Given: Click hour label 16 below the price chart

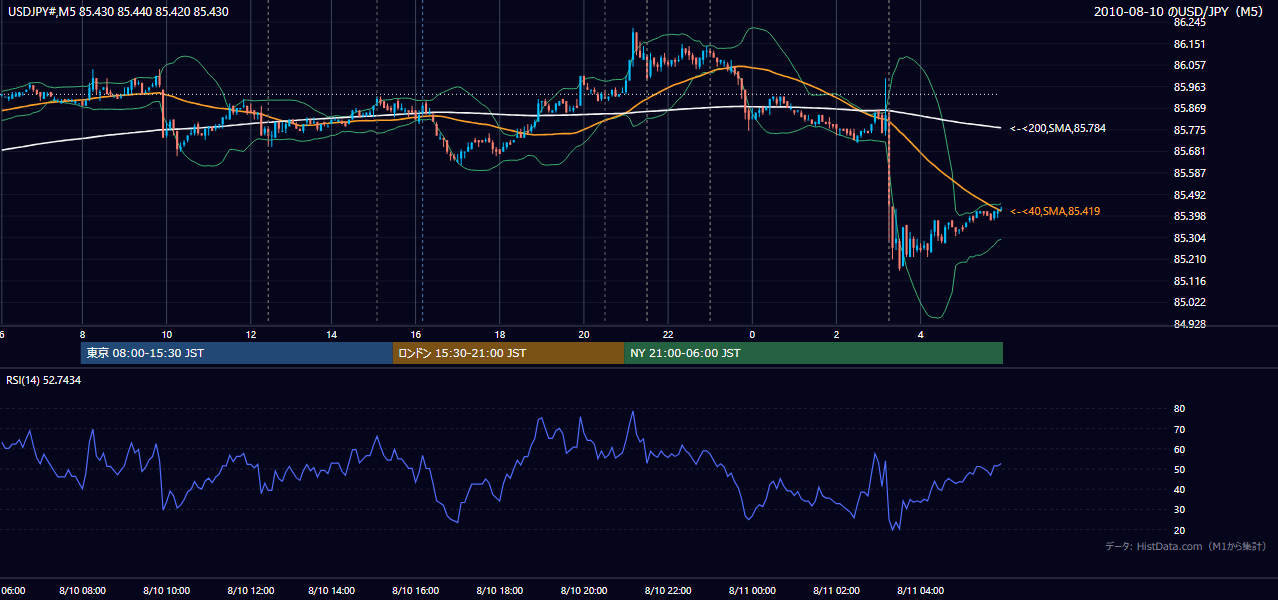Looking at the screenshot, I should tap(417, 335).
